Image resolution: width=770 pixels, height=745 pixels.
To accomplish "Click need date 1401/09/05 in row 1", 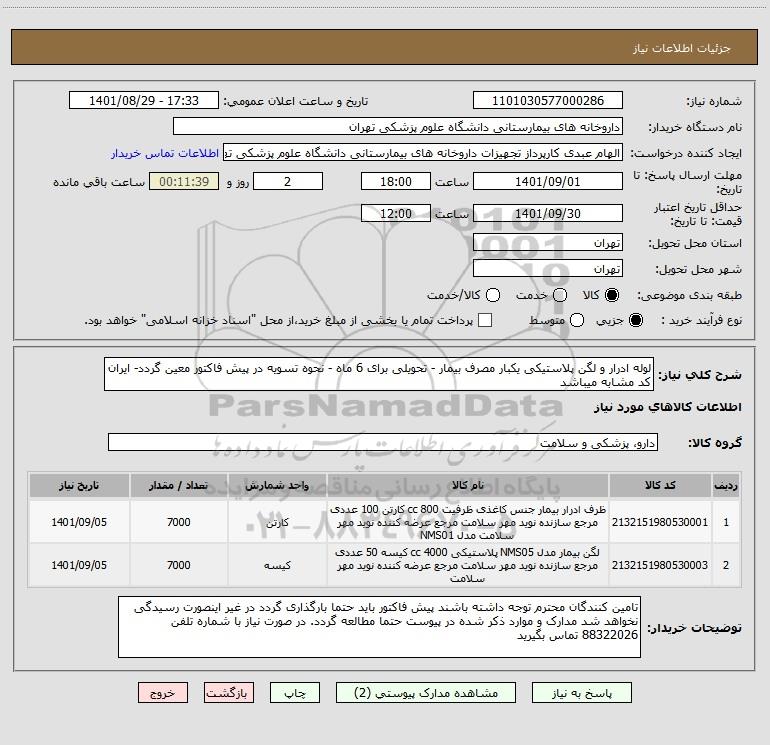I will (x=79, y=522).
